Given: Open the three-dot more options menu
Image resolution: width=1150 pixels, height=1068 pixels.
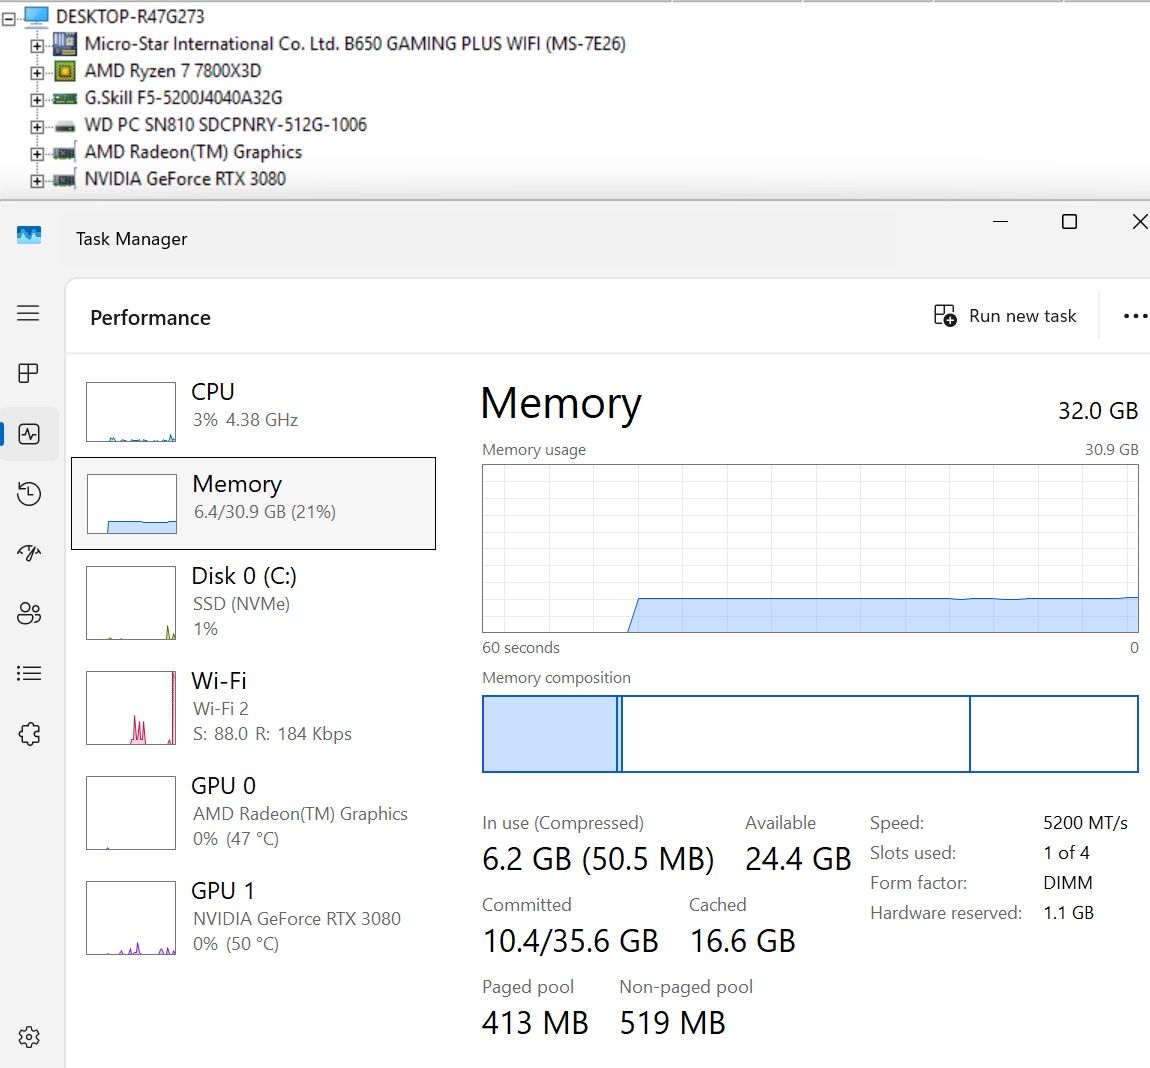Looking at the screenshot, I should (1135, 316).
